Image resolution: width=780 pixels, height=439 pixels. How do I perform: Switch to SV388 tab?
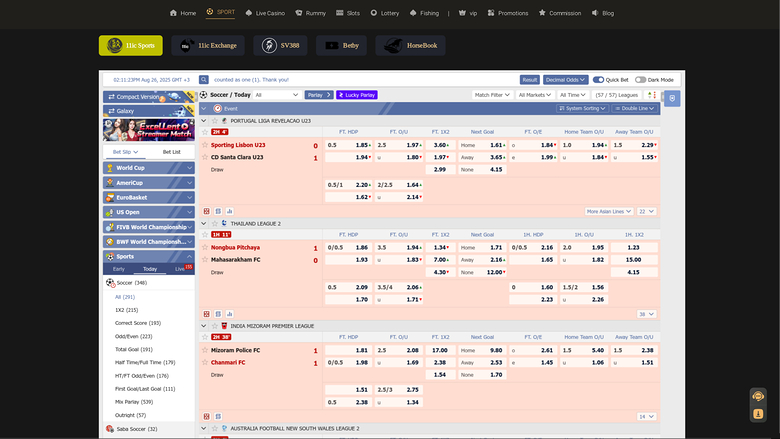coord(280,46)
